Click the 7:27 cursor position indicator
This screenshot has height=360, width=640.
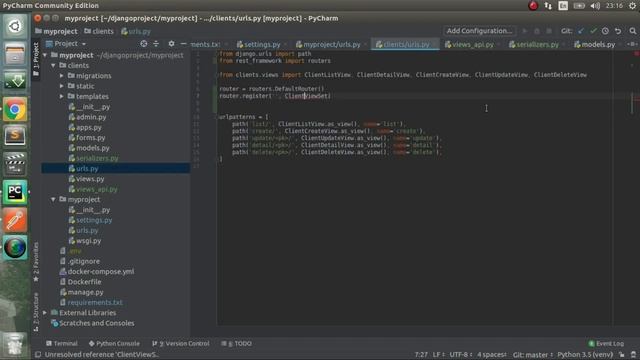[x=421, y=354]
